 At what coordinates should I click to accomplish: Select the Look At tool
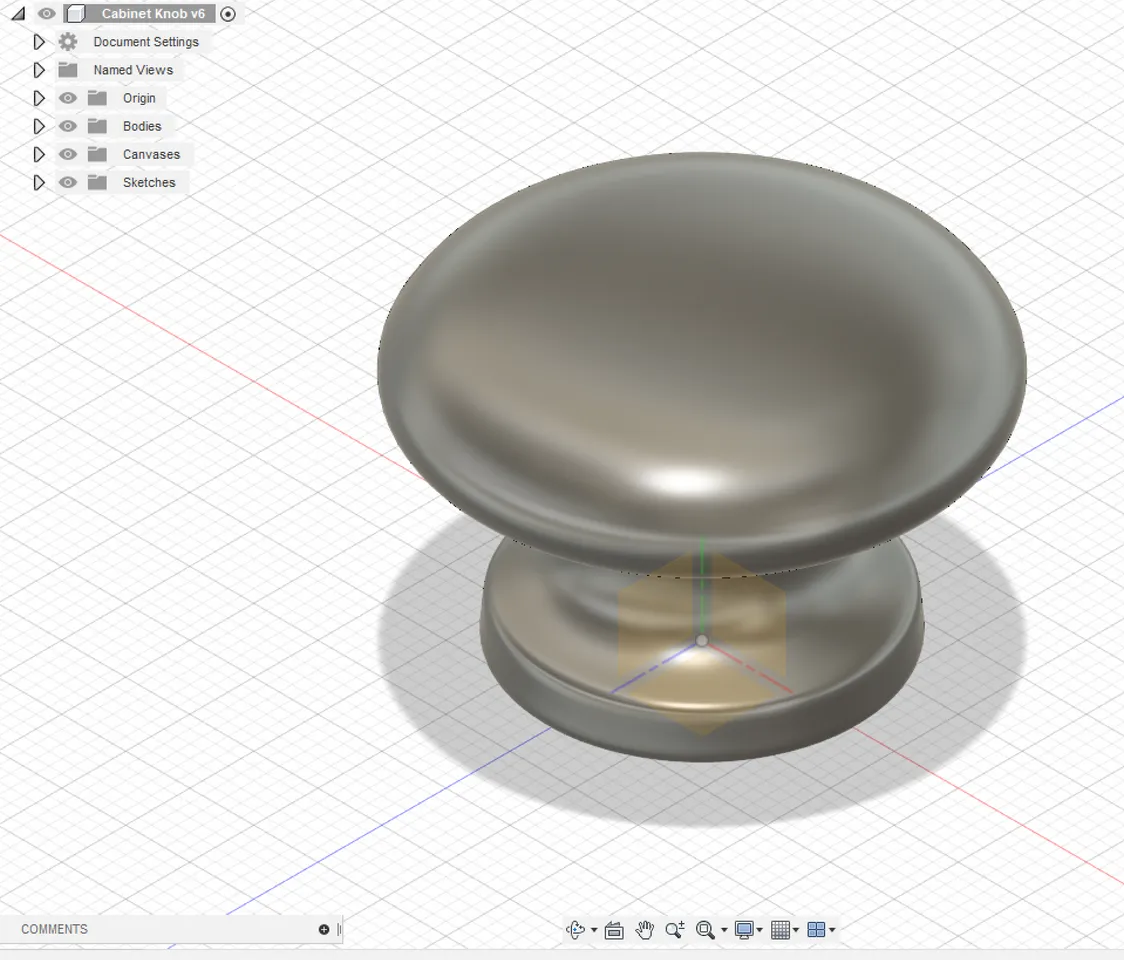[614, 929]
